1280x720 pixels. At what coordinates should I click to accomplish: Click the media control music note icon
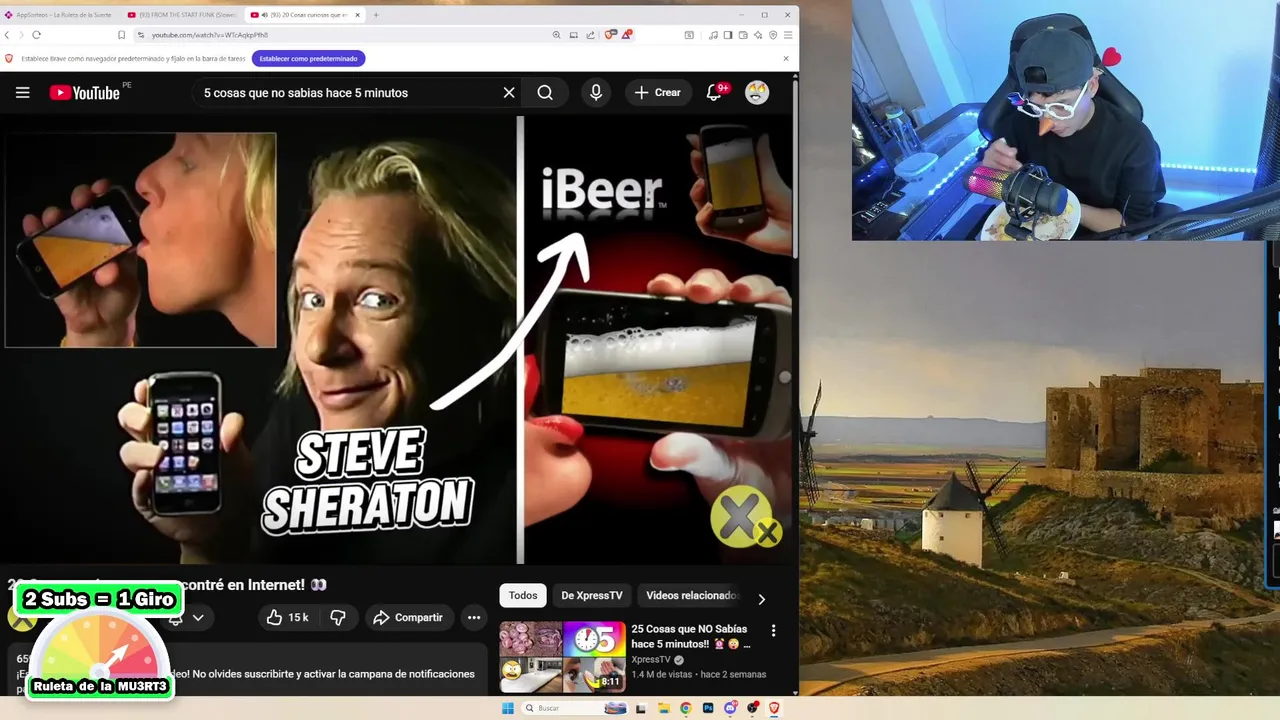(x=713, y=35)
